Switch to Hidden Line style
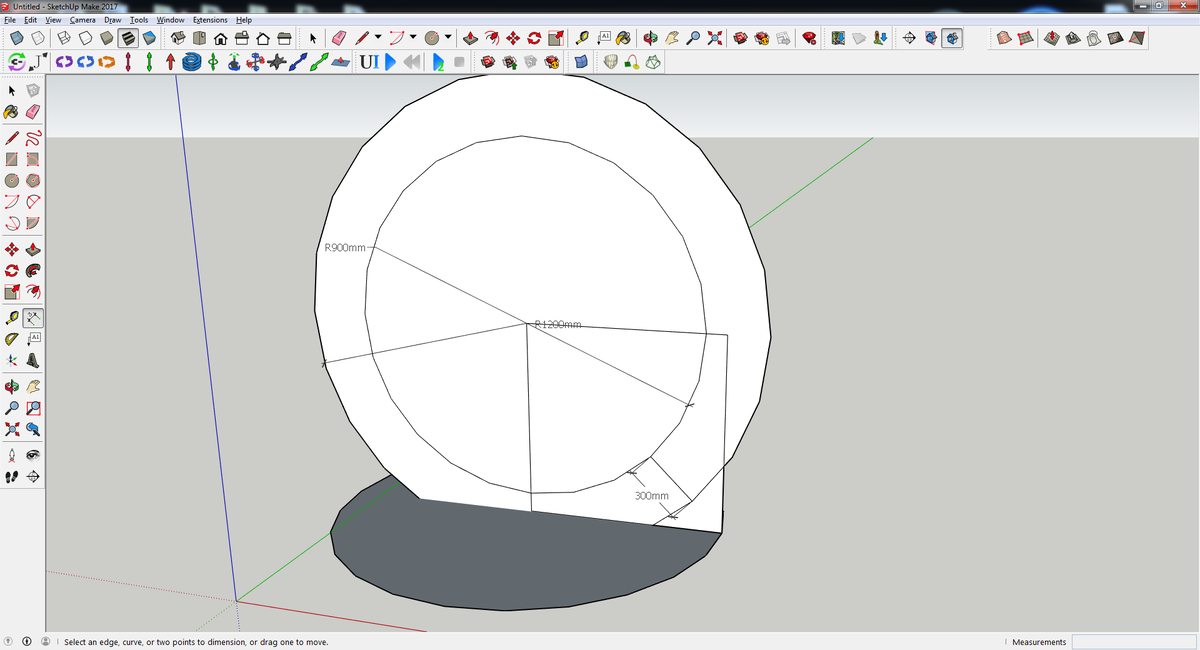Image resolution: width=1200 pixels, height=650 pixels. pos(85,38)
